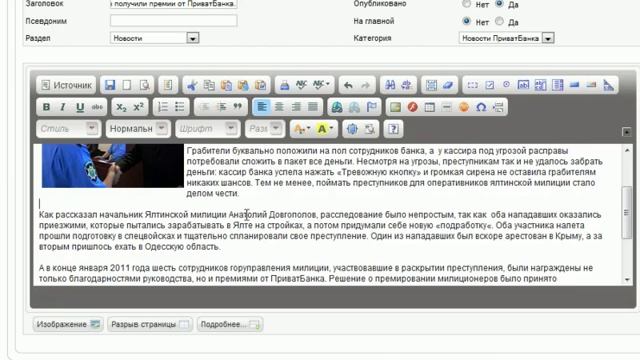Screen dimensions: 640x360
Task: Click the Preview icon
Action: 144,85
